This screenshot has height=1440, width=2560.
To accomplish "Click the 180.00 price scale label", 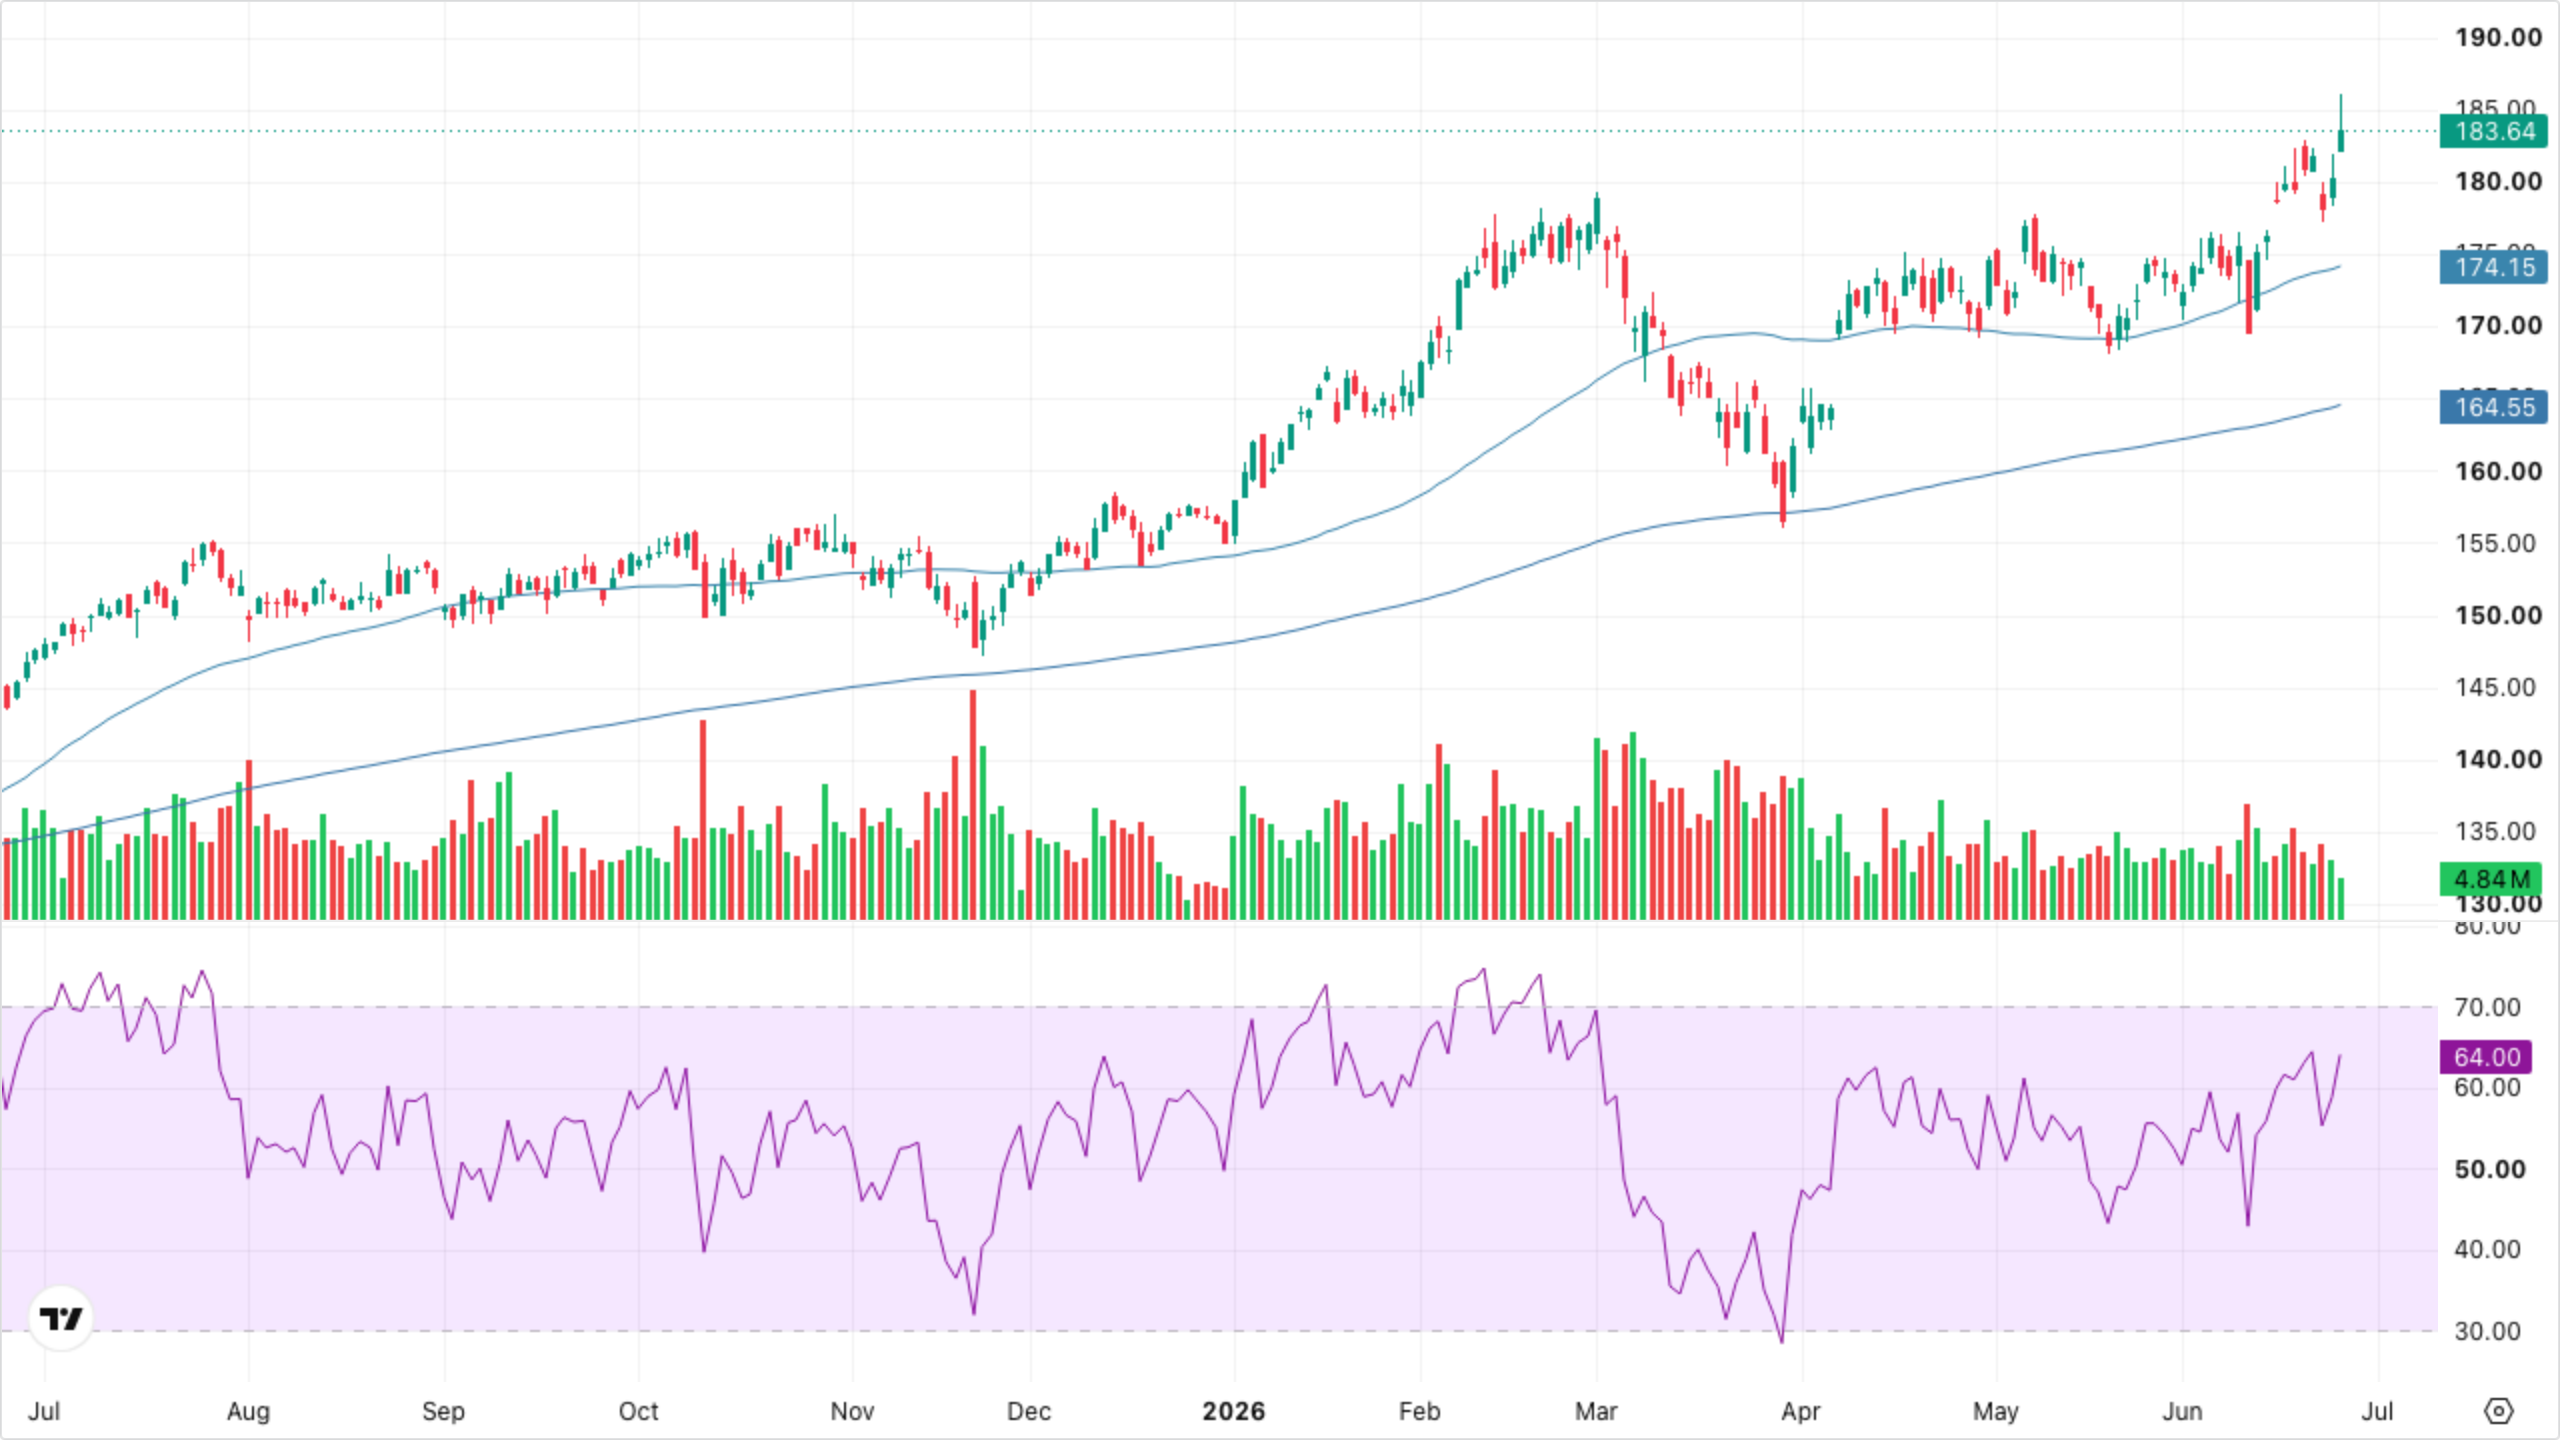I will point(2497,182).
